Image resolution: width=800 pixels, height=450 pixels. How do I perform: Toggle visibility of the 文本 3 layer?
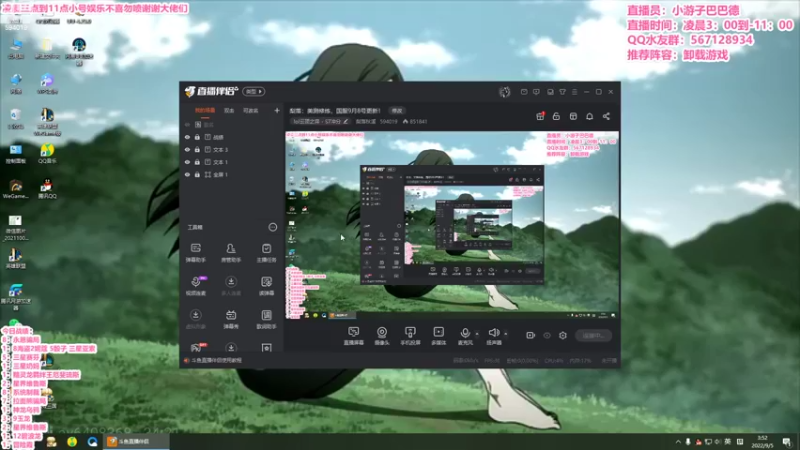point(187,149)
